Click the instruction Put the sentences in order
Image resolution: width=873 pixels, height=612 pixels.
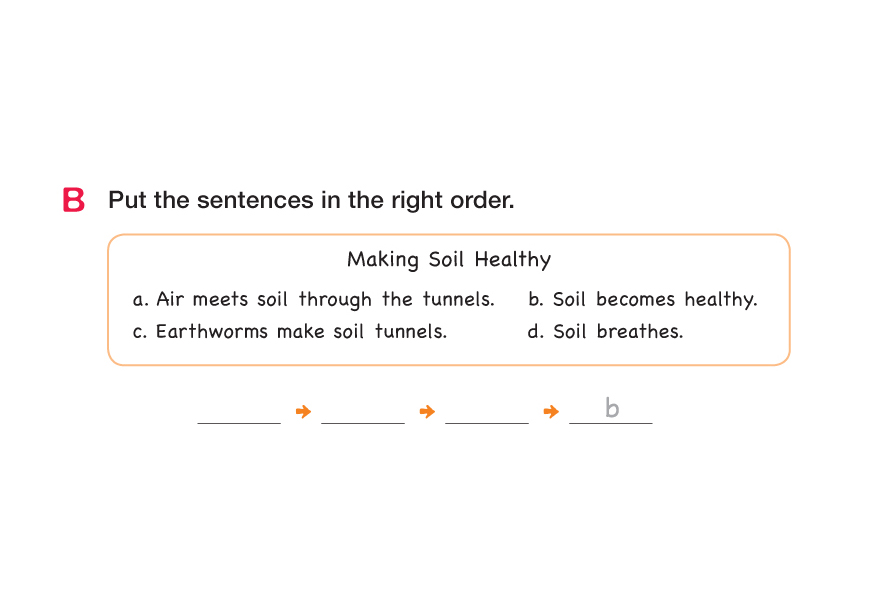tap(311, 200)
